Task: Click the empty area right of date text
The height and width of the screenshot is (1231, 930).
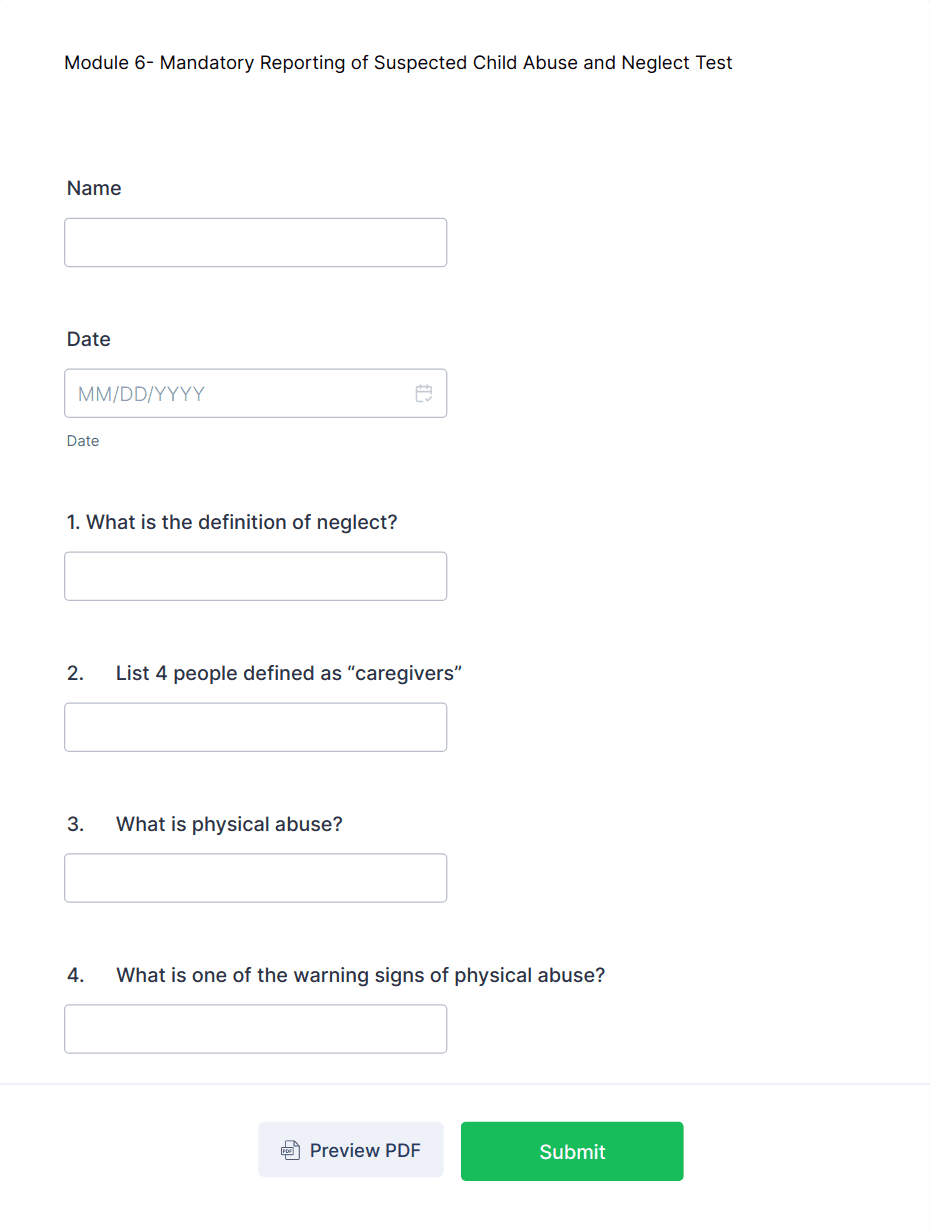Action: coord(308,394)
